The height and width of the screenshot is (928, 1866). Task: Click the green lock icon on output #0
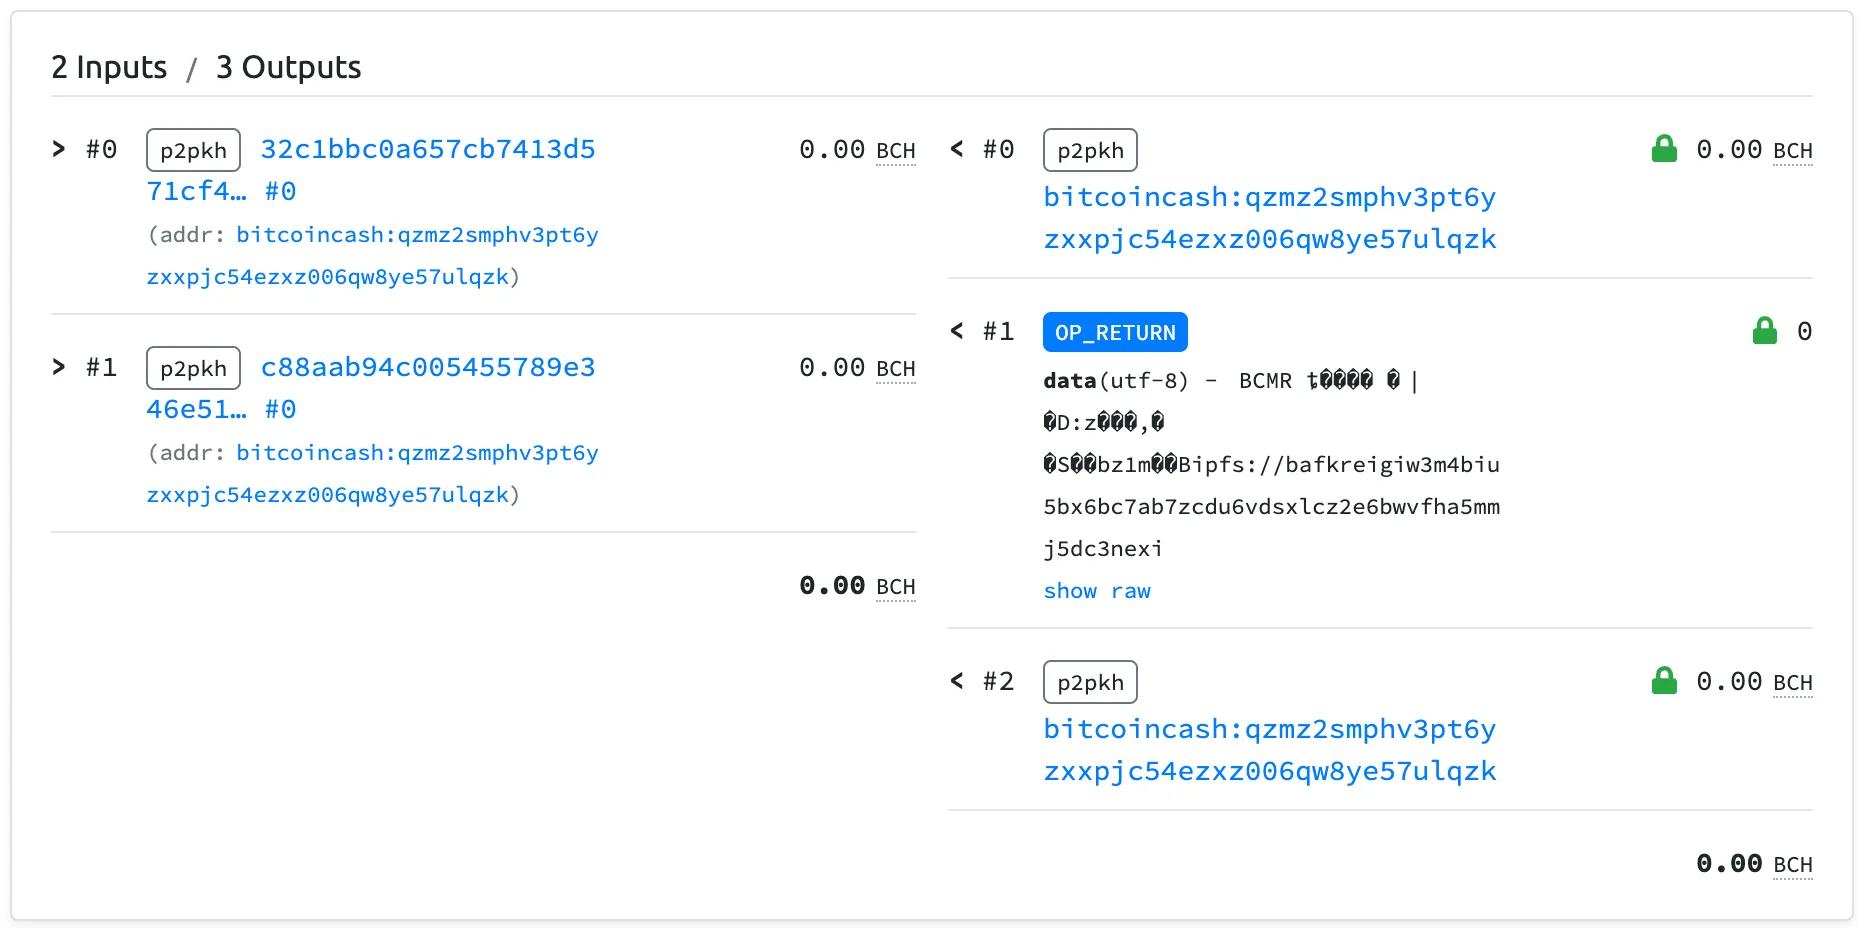[x=1664, y=149]
